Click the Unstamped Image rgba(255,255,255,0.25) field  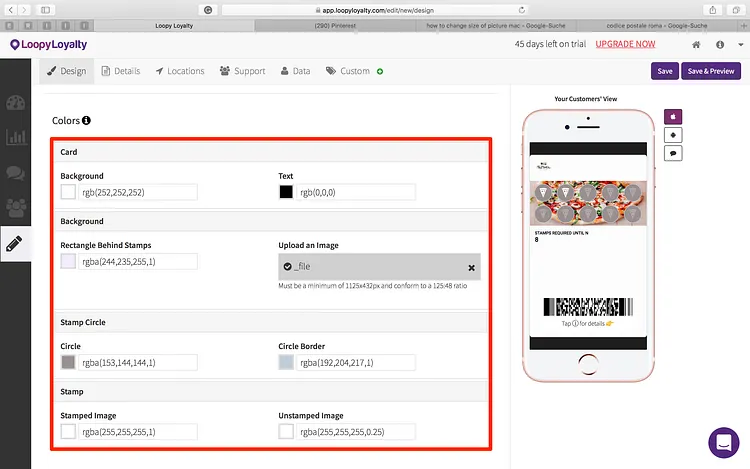coord(356,432)
